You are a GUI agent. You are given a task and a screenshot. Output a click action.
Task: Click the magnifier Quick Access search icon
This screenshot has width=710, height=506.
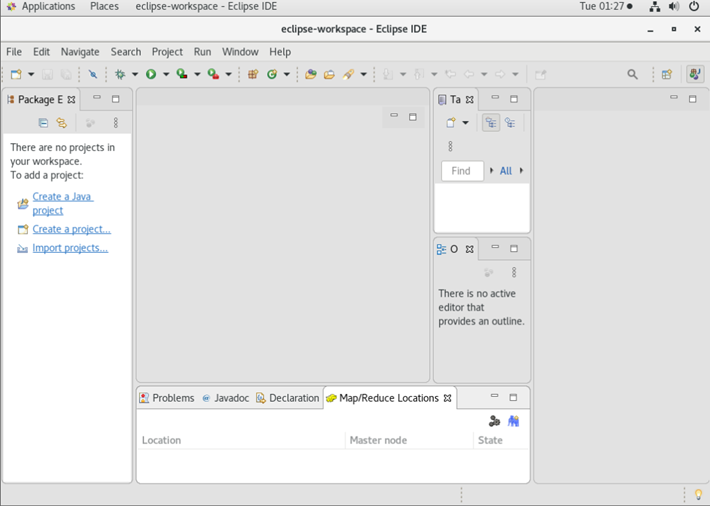(x=633, y=74)
